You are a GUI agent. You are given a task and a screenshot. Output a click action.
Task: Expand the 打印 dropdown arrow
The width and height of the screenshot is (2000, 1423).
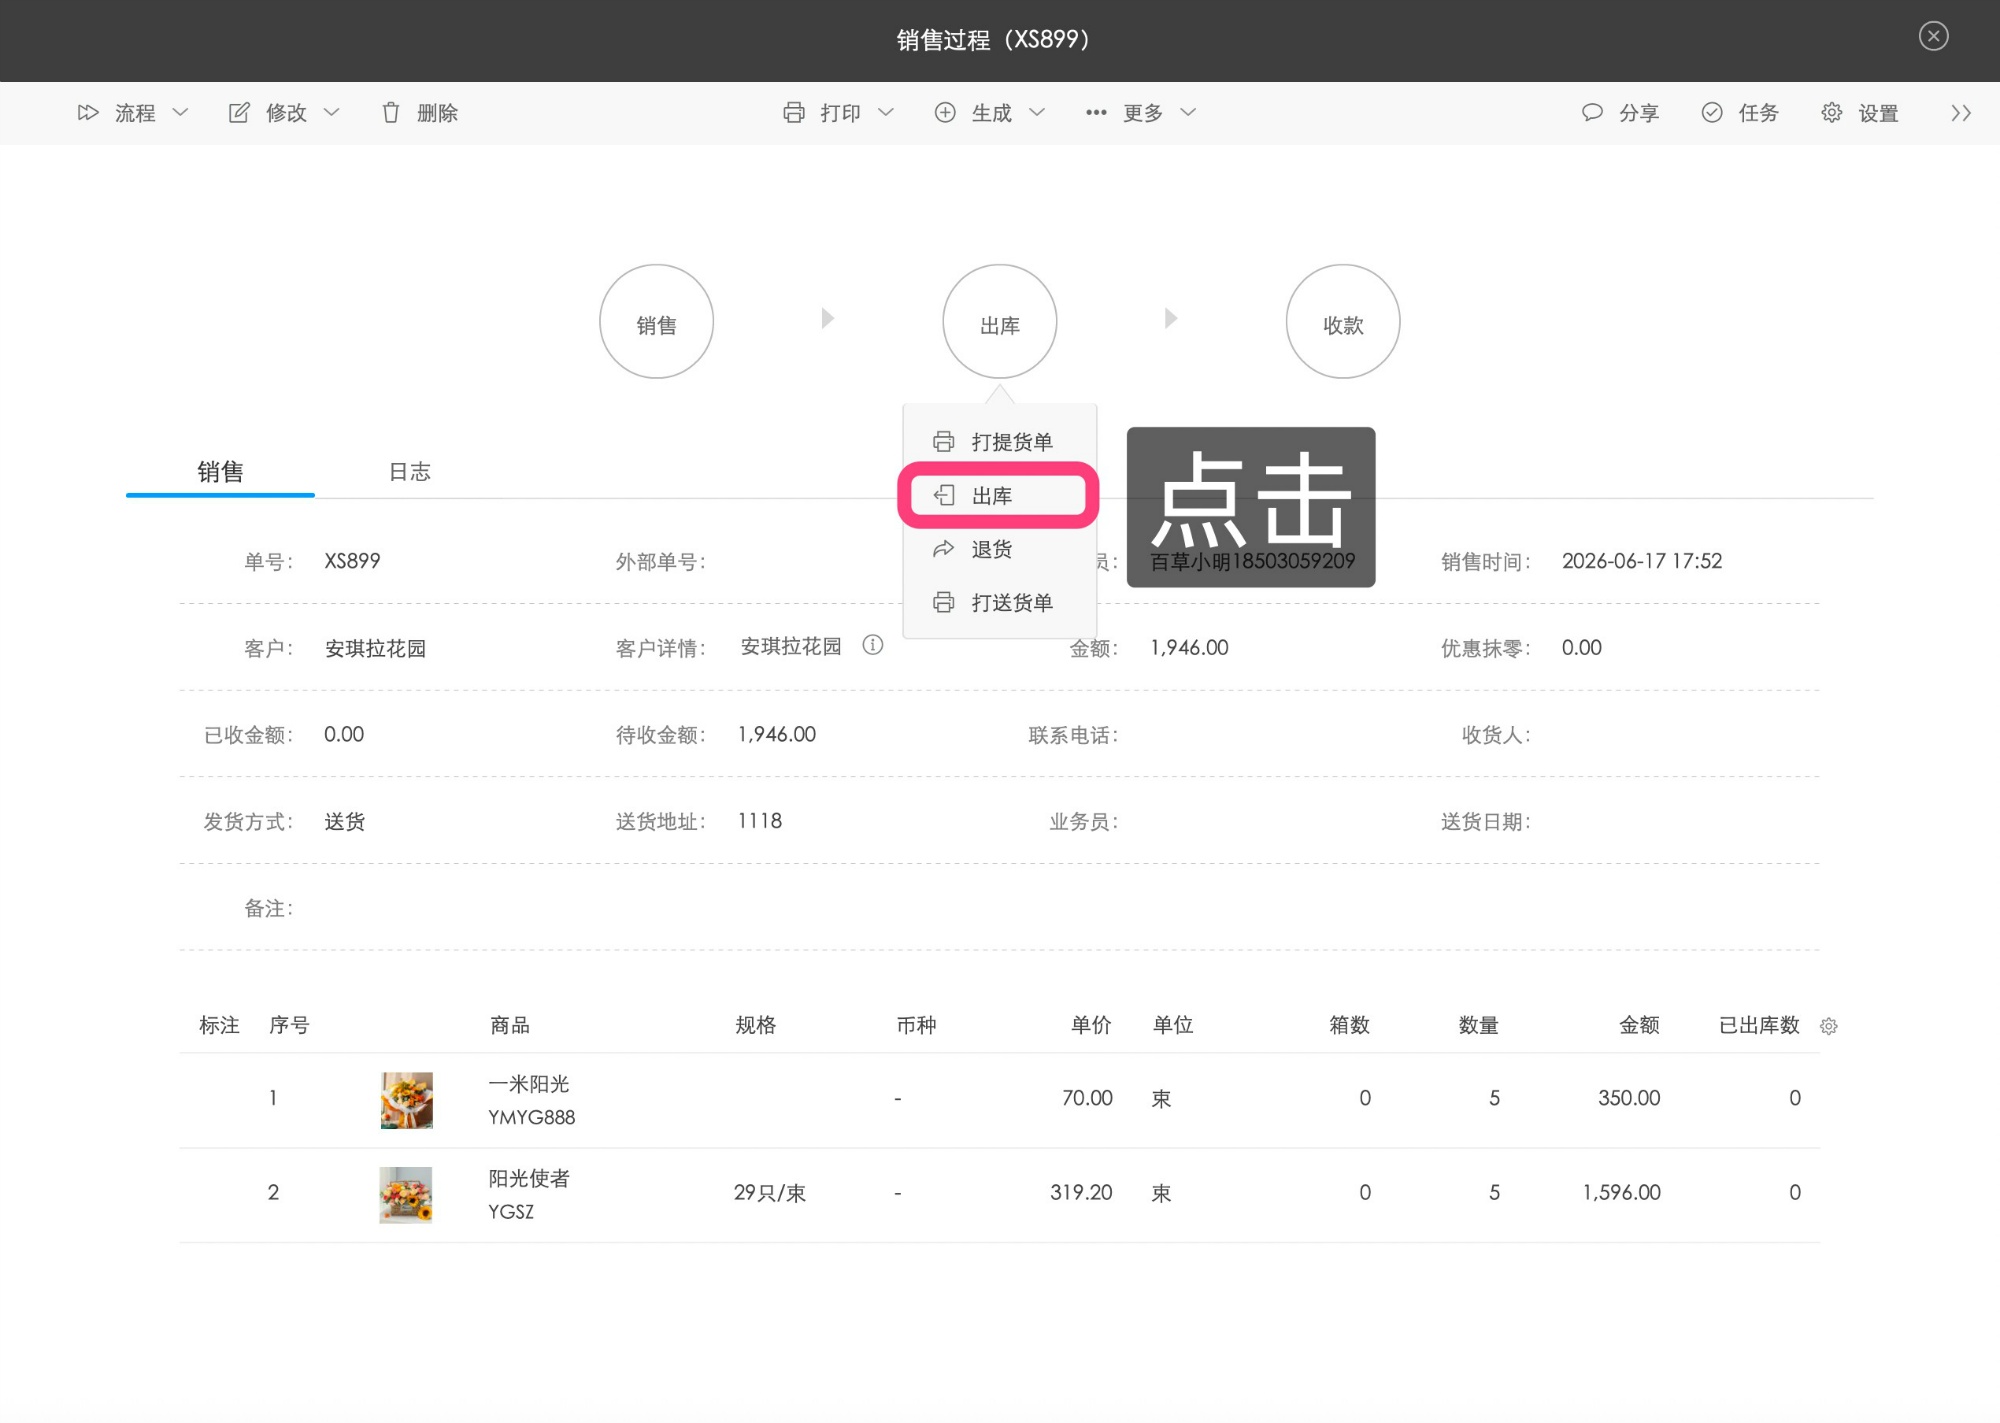point(886,113)
